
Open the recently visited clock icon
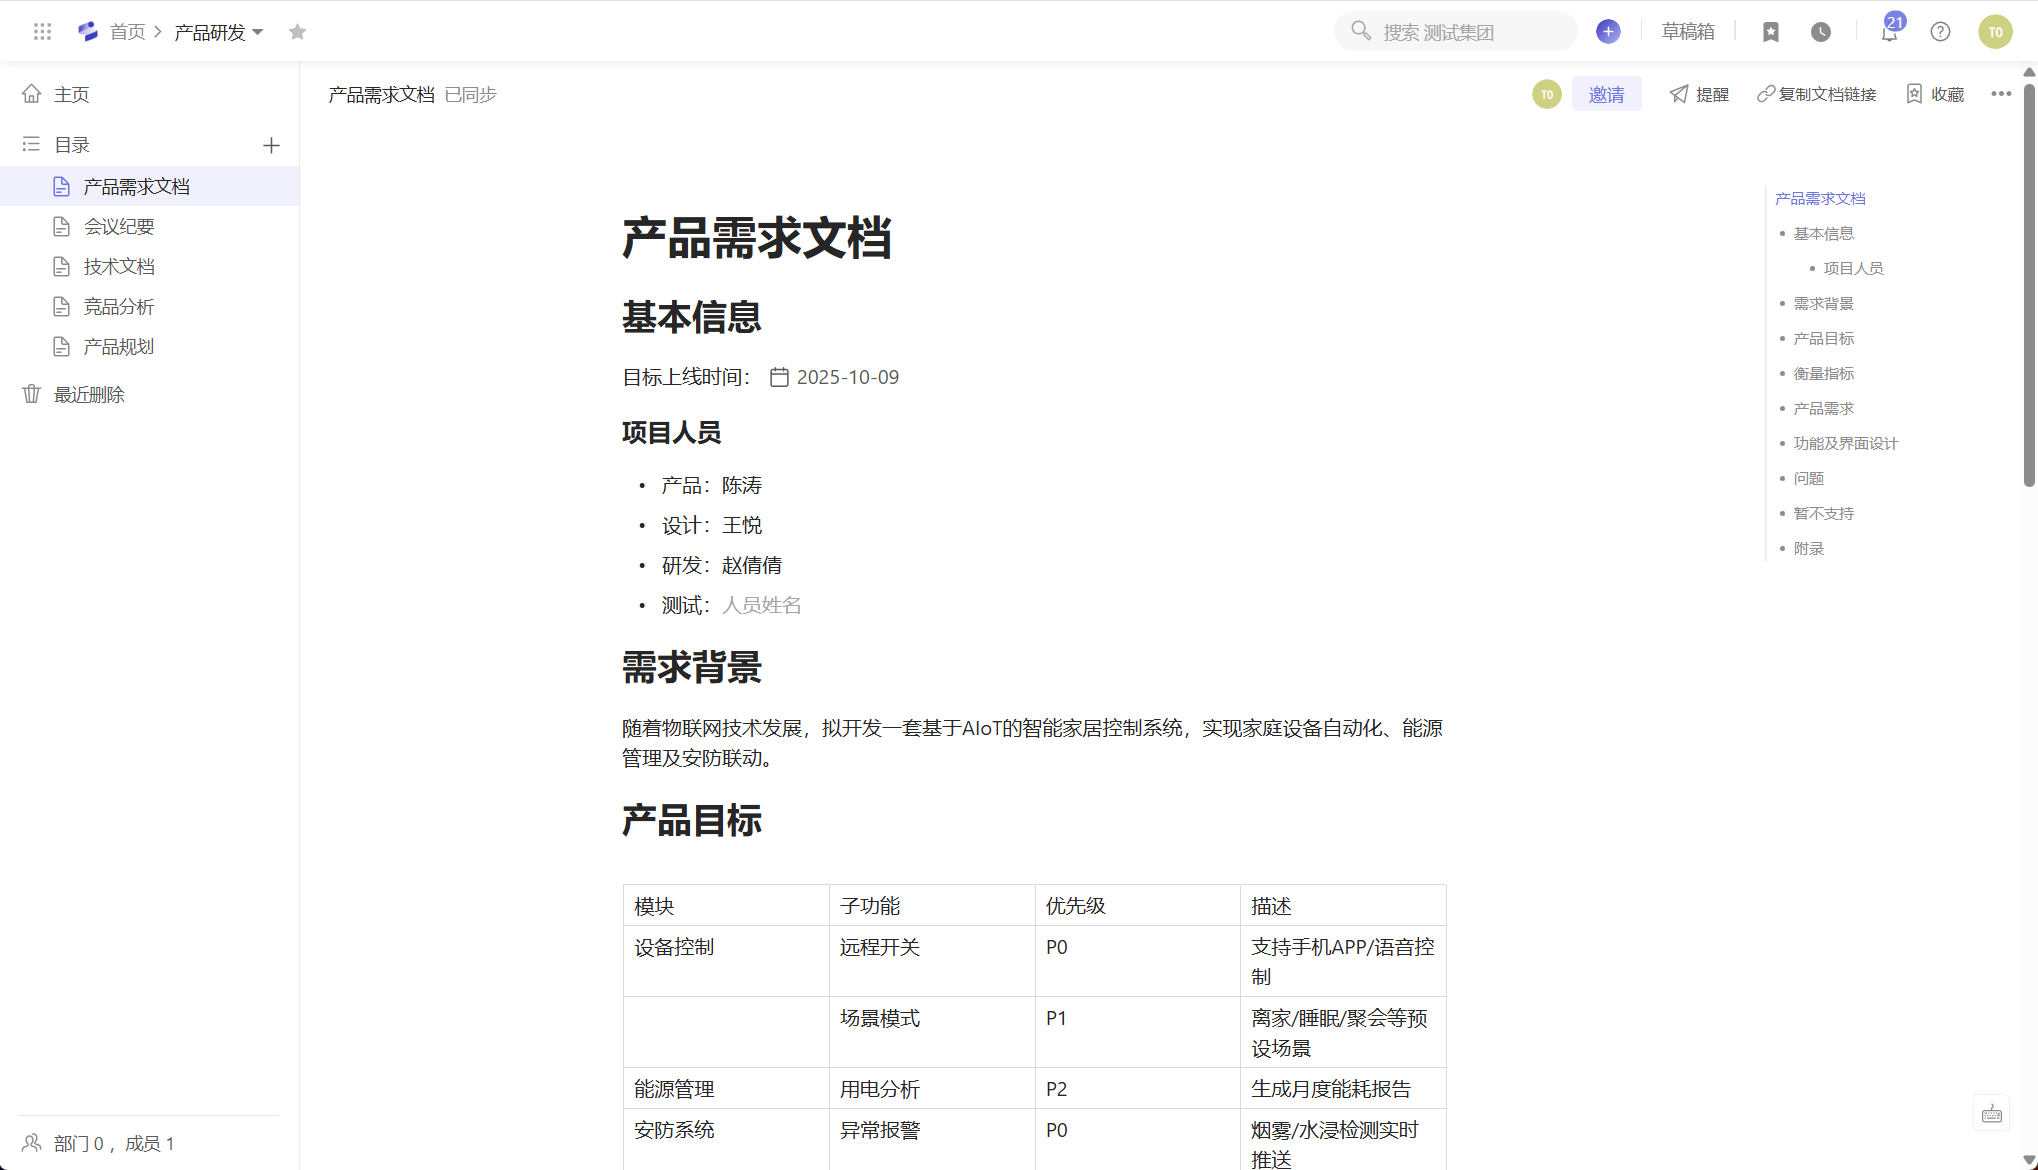click(x=1820, y=31)
